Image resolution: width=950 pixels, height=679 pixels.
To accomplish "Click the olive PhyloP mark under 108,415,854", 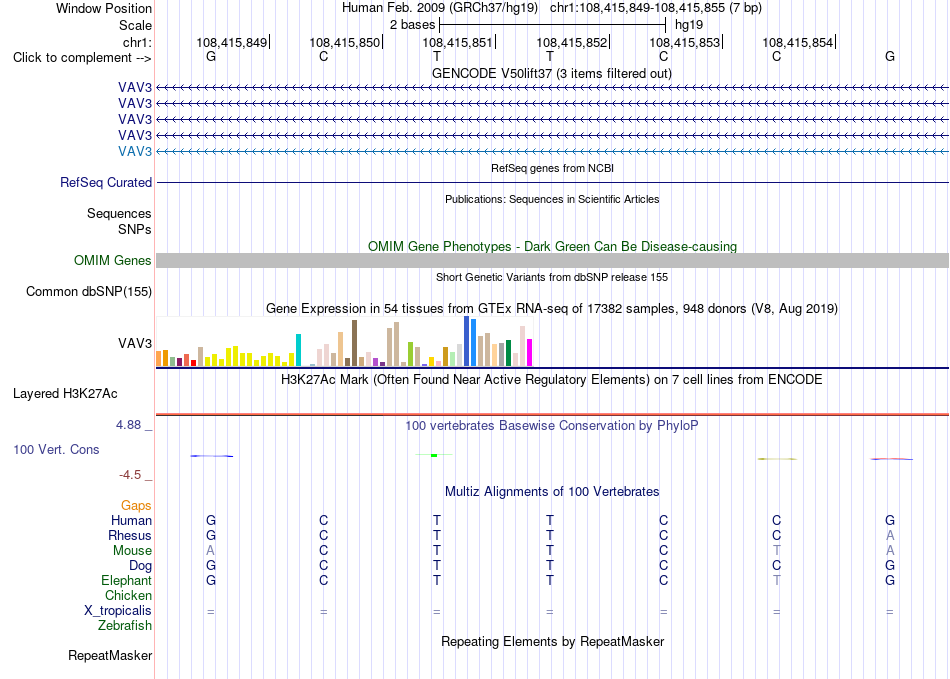I will [x=777, y=459].
